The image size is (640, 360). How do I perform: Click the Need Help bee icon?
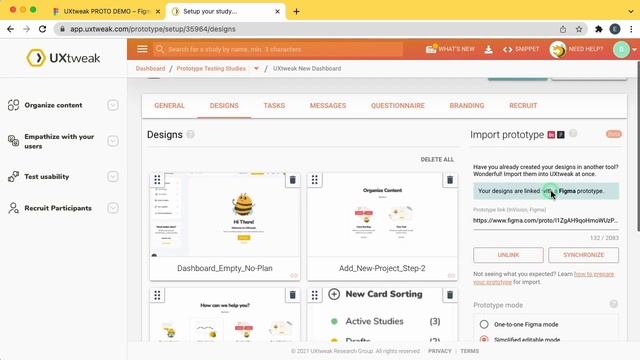(558, 49)
